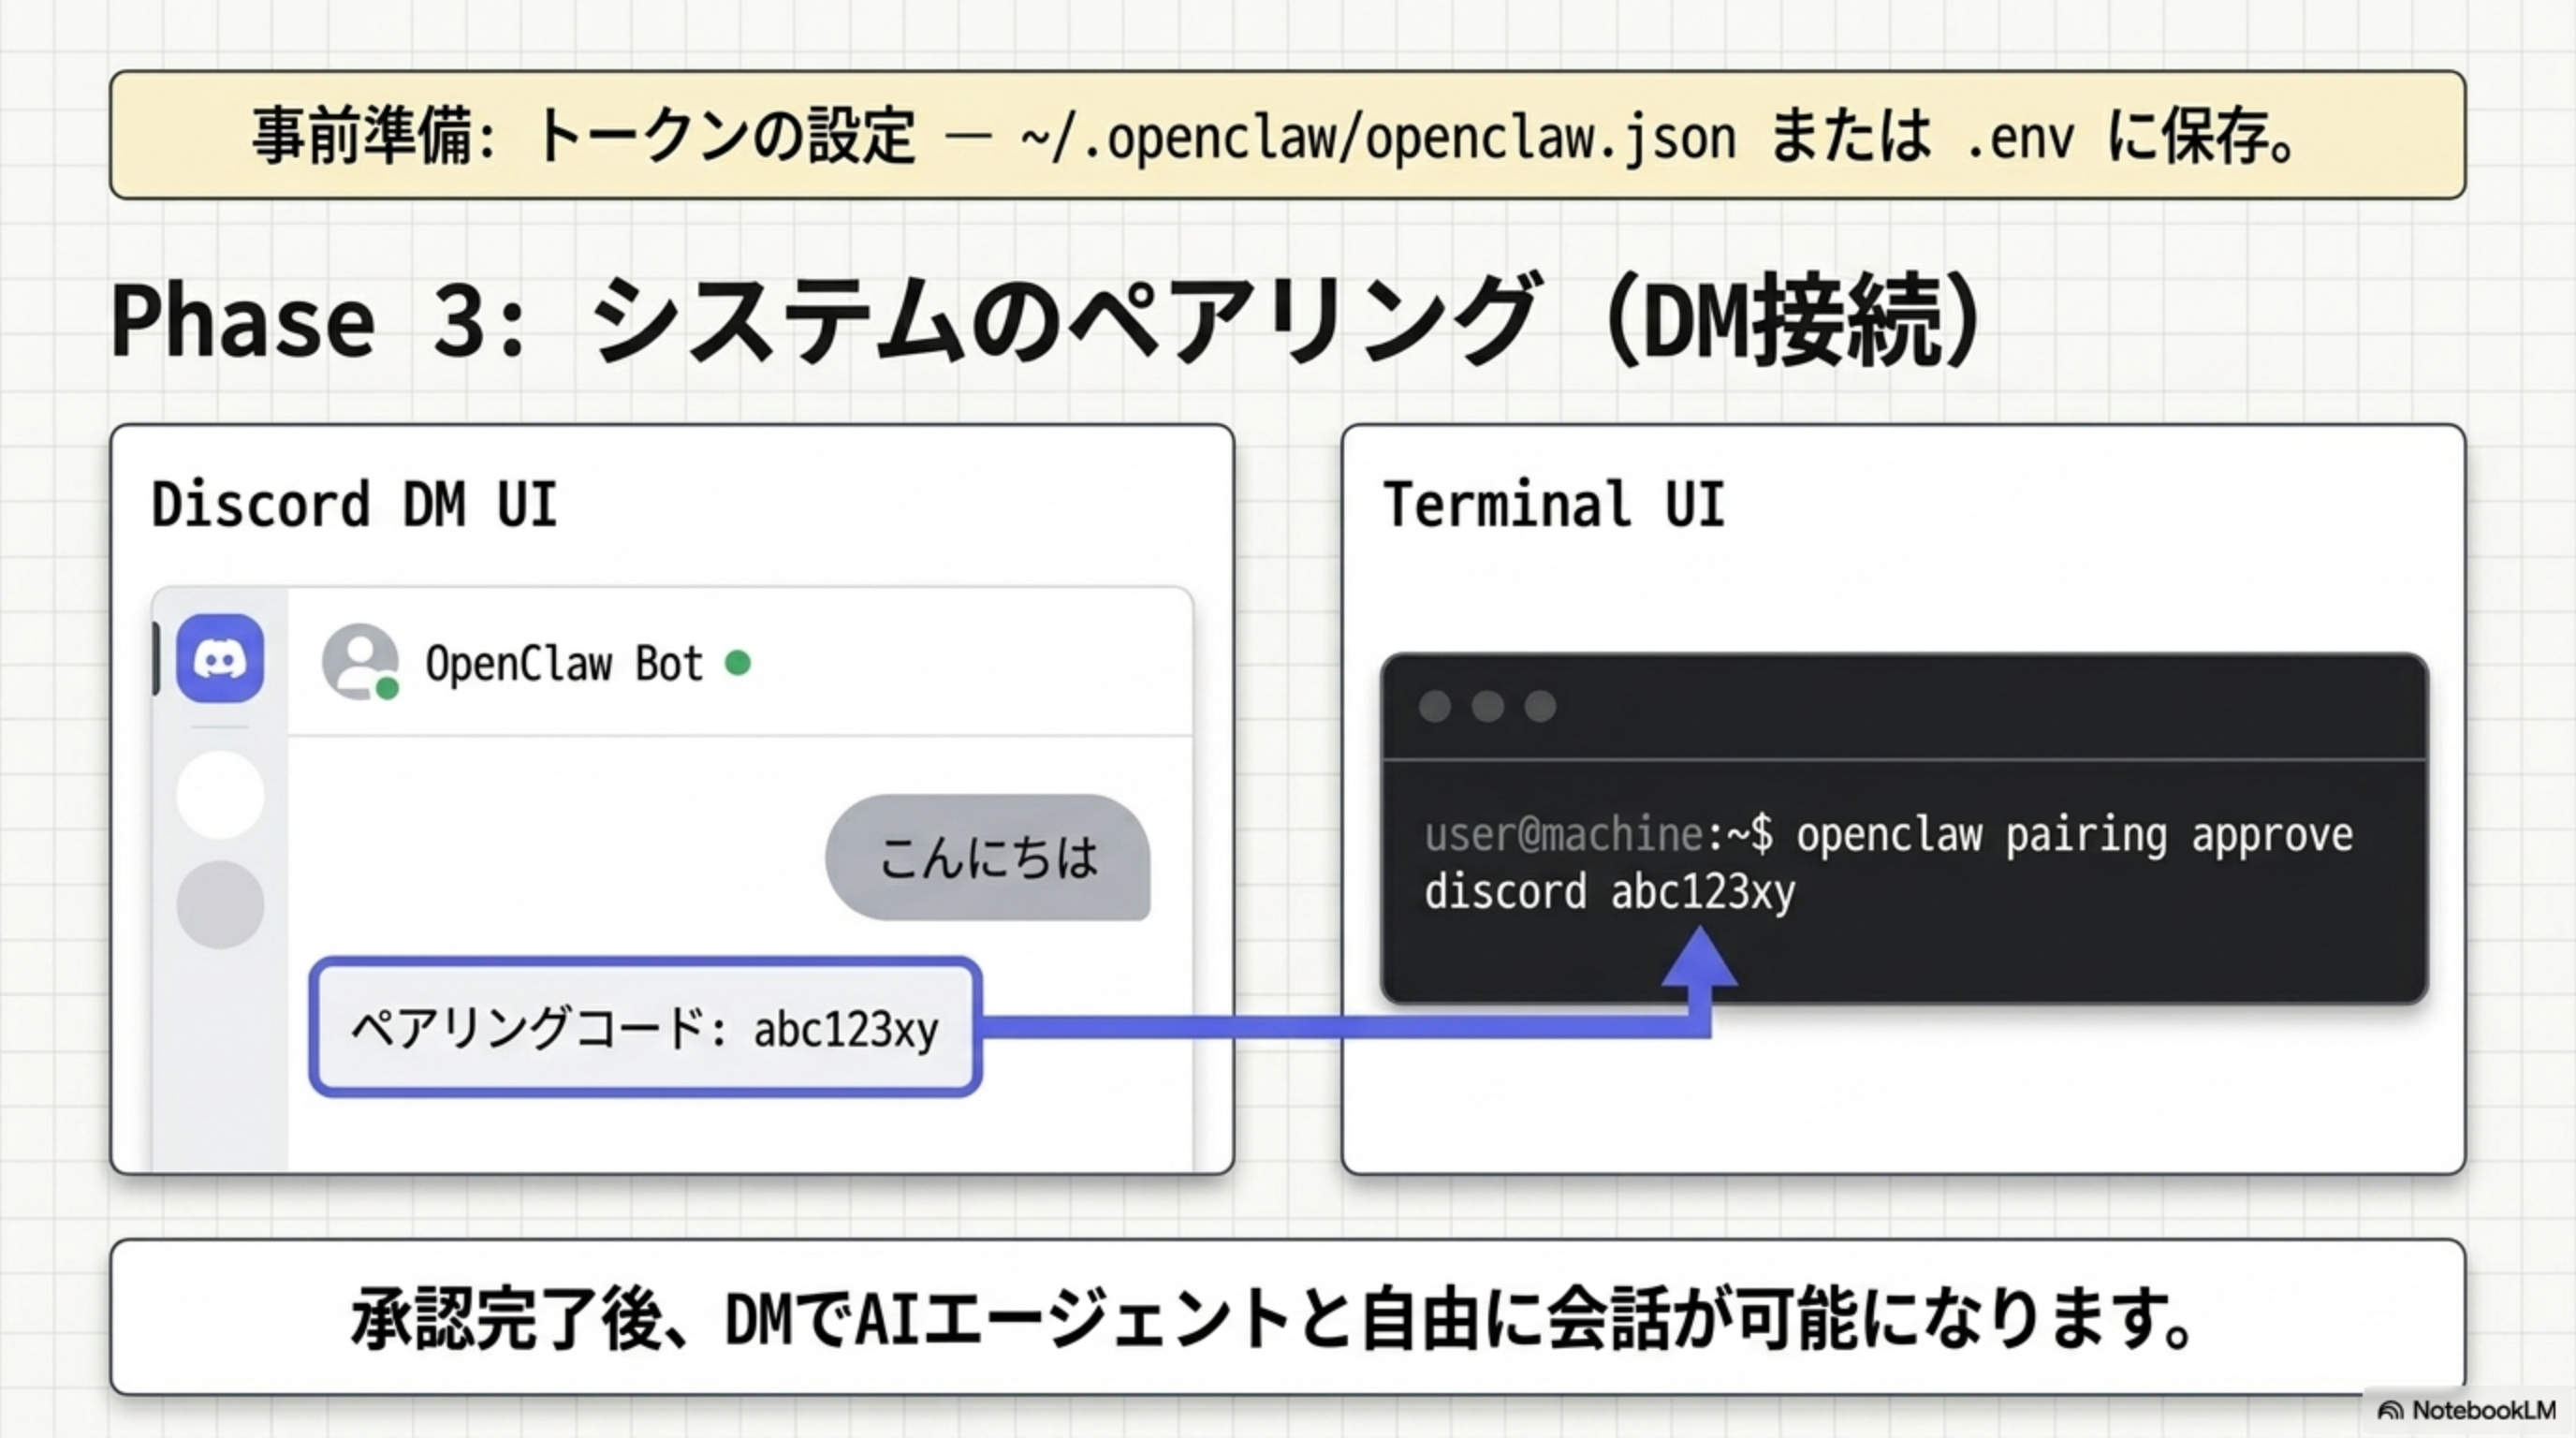Select the gray server circle in the Discord sidebar
Screen dimensions: 2576x1438
point(220,905)
